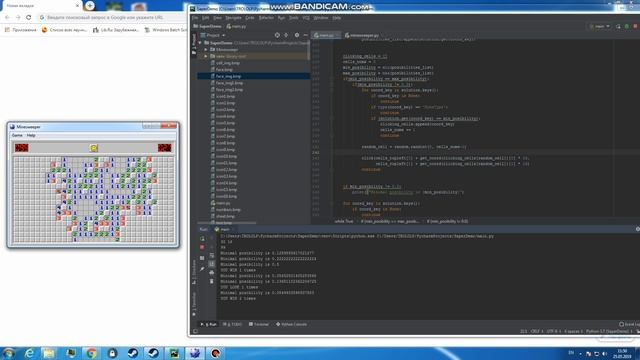Open the VCS menu in PyCharm
Screen dimensions: 640x360
(x=306, y=18)
